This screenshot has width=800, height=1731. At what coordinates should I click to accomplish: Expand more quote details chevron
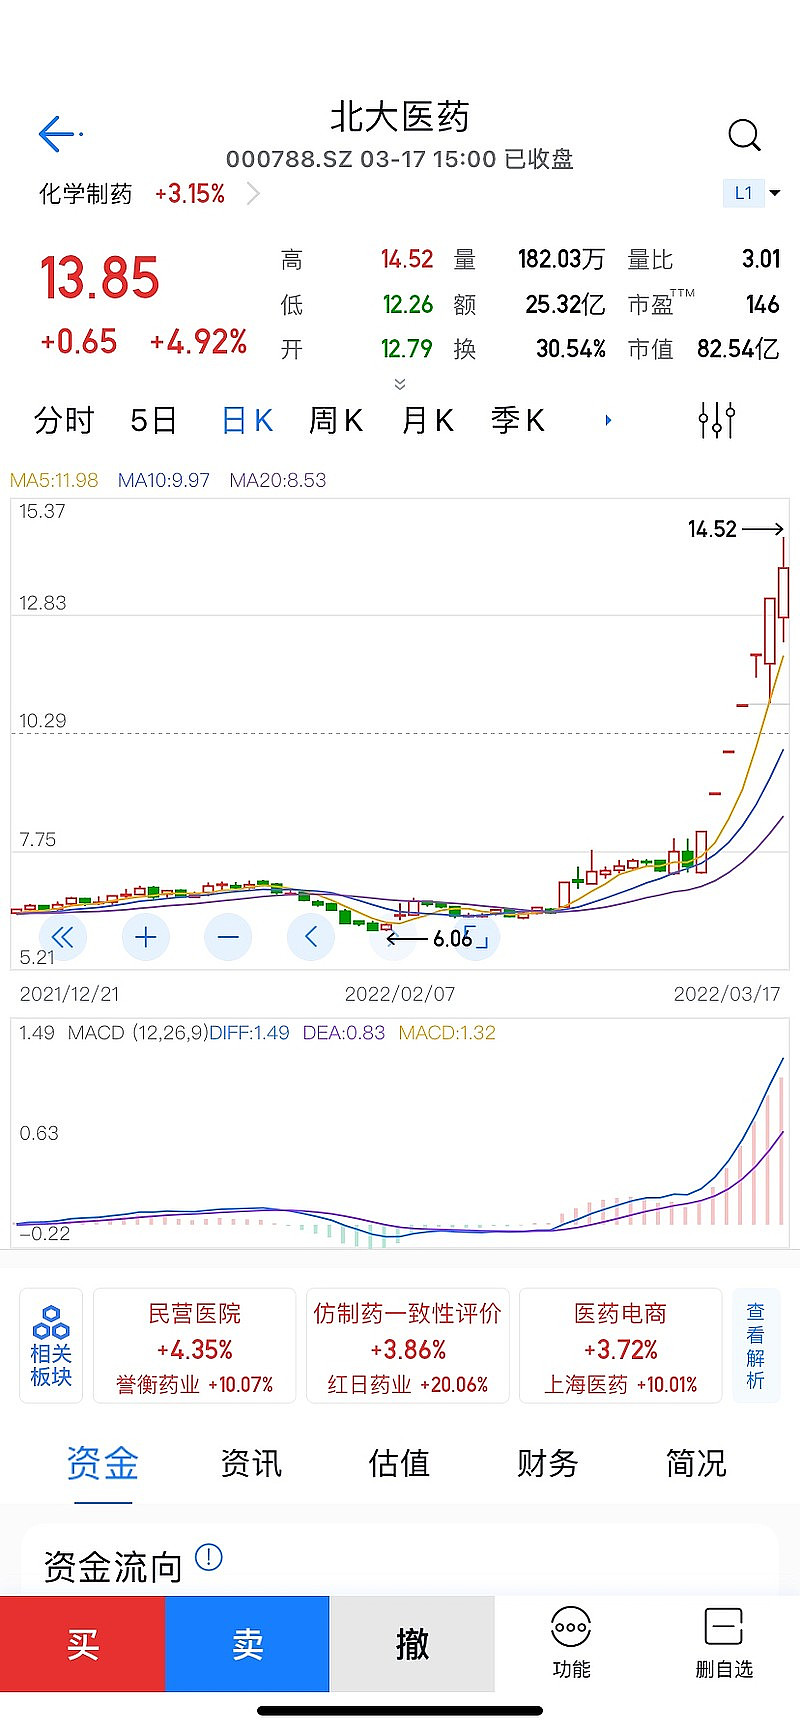[400, 384]
